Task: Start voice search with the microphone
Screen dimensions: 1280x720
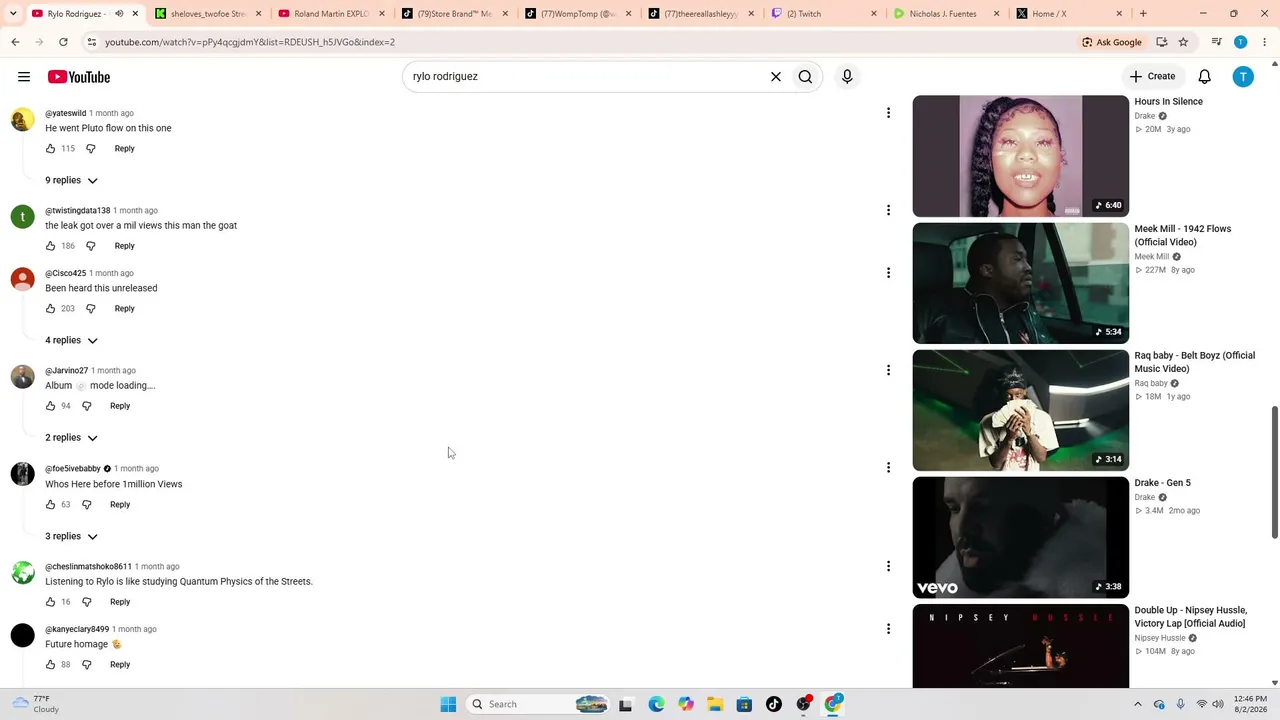Action: (847, 76)
